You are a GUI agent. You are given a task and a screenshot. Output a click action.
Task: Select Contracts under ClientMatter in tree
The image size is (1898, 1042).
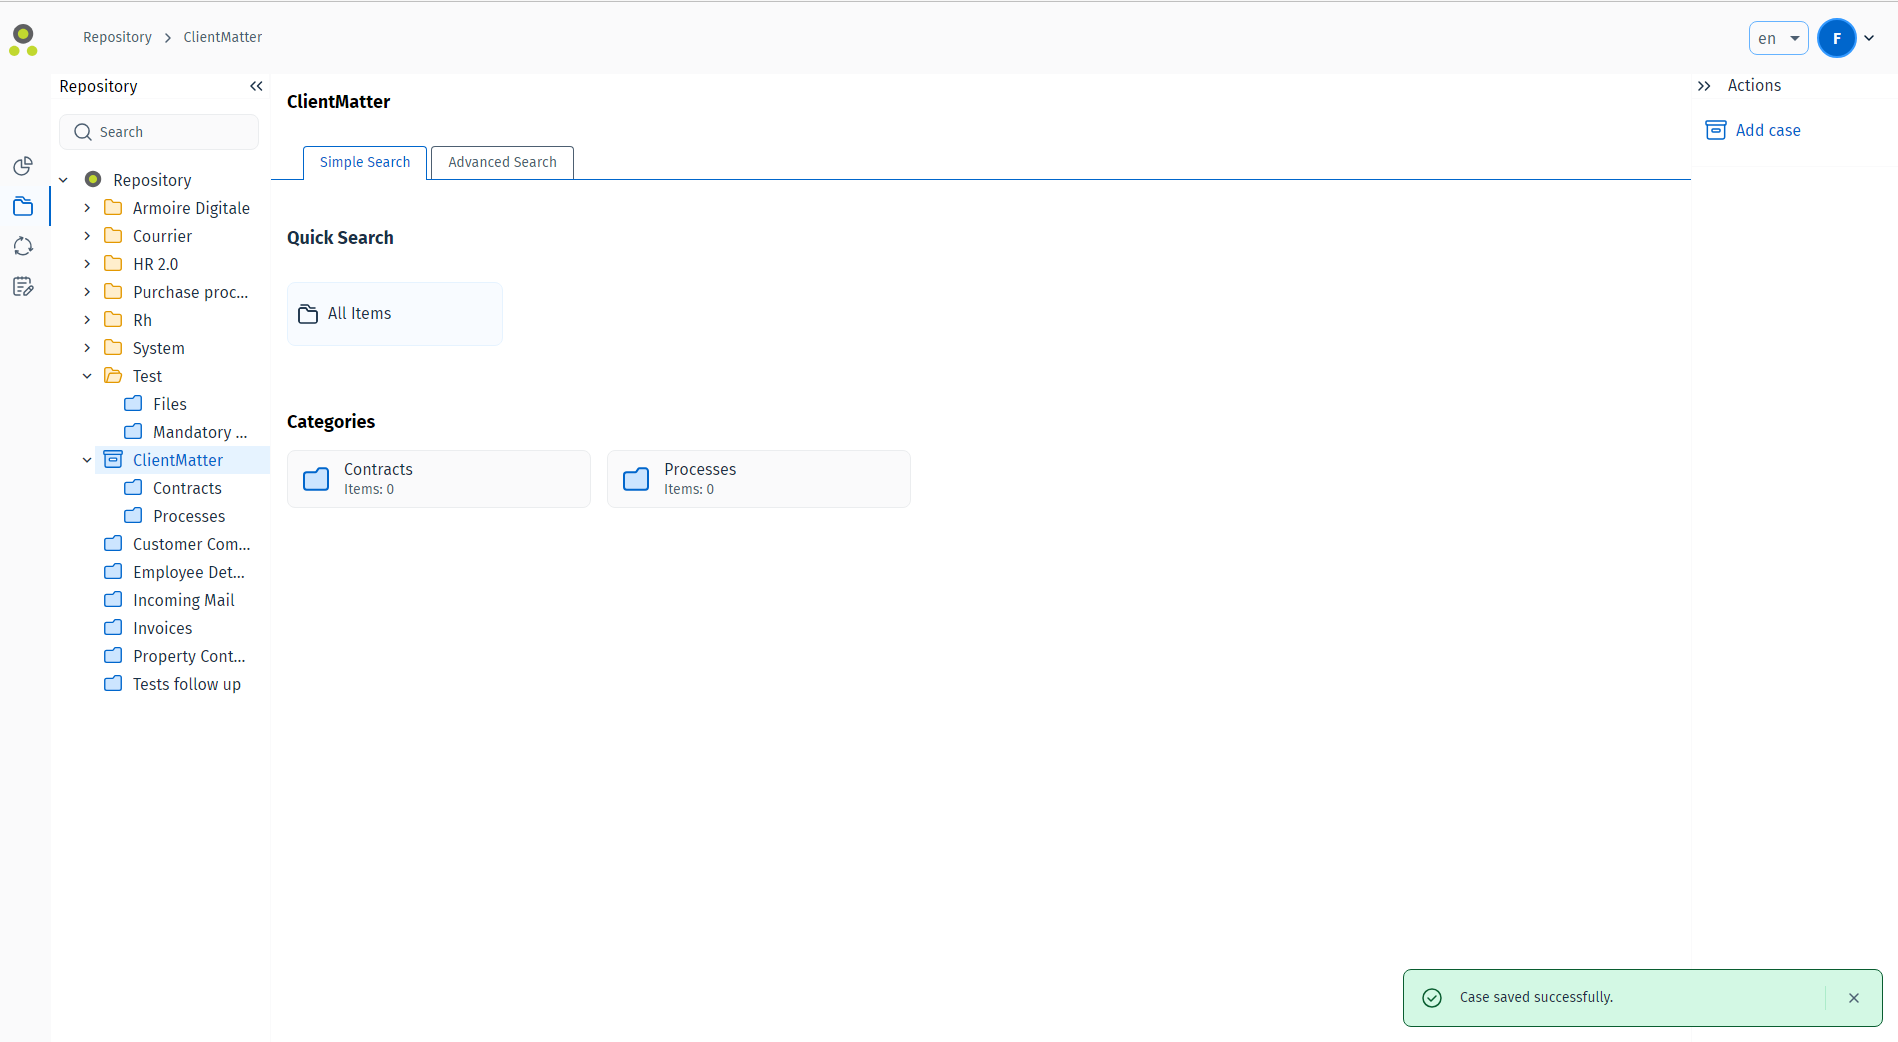point(187,488)
